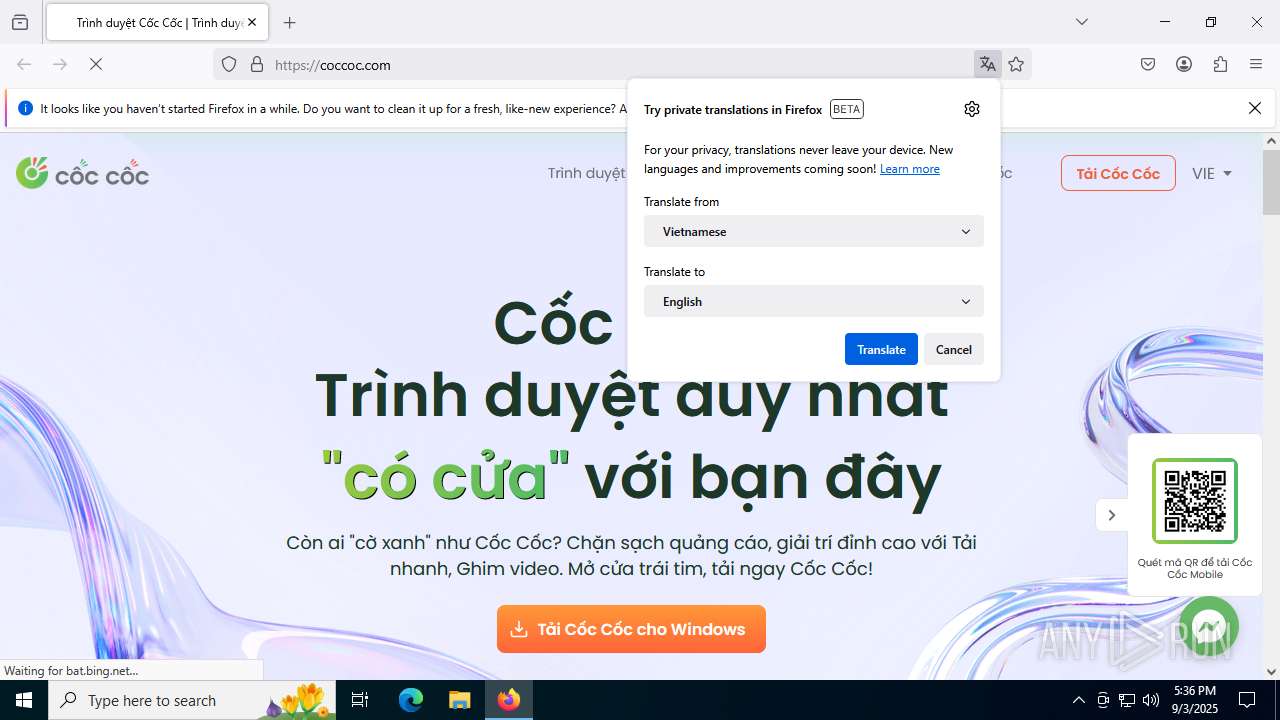Open the Trình duyệt nav menu item
This screenshot has width=1280, height=720.
click(x=587, y=173)
